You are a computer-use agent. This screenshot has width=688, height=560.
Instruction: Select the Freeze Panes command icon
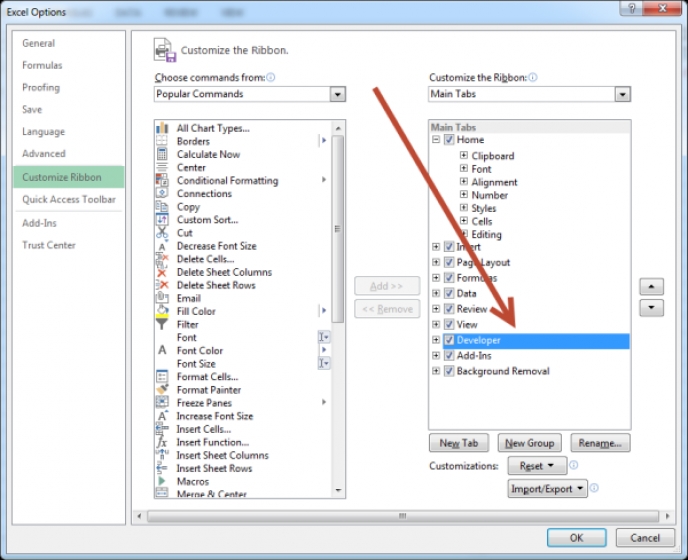(162, 402)
